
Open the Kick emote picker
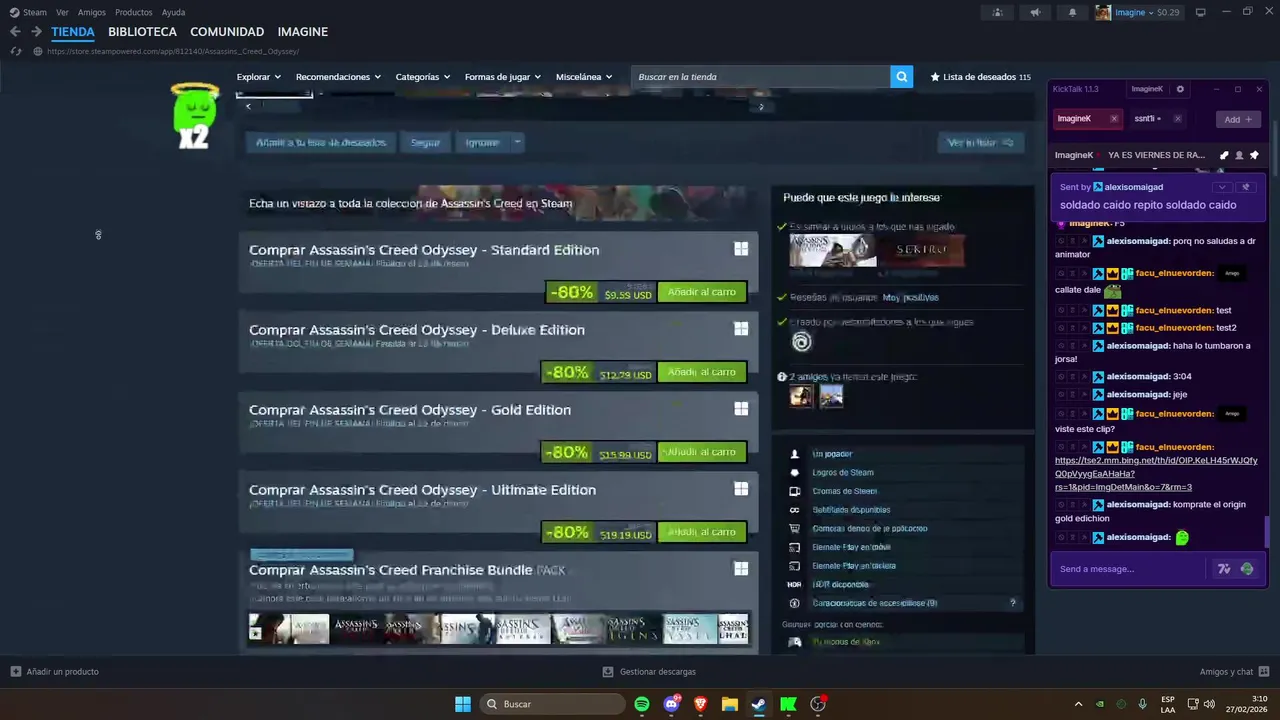coord(1247,569)
